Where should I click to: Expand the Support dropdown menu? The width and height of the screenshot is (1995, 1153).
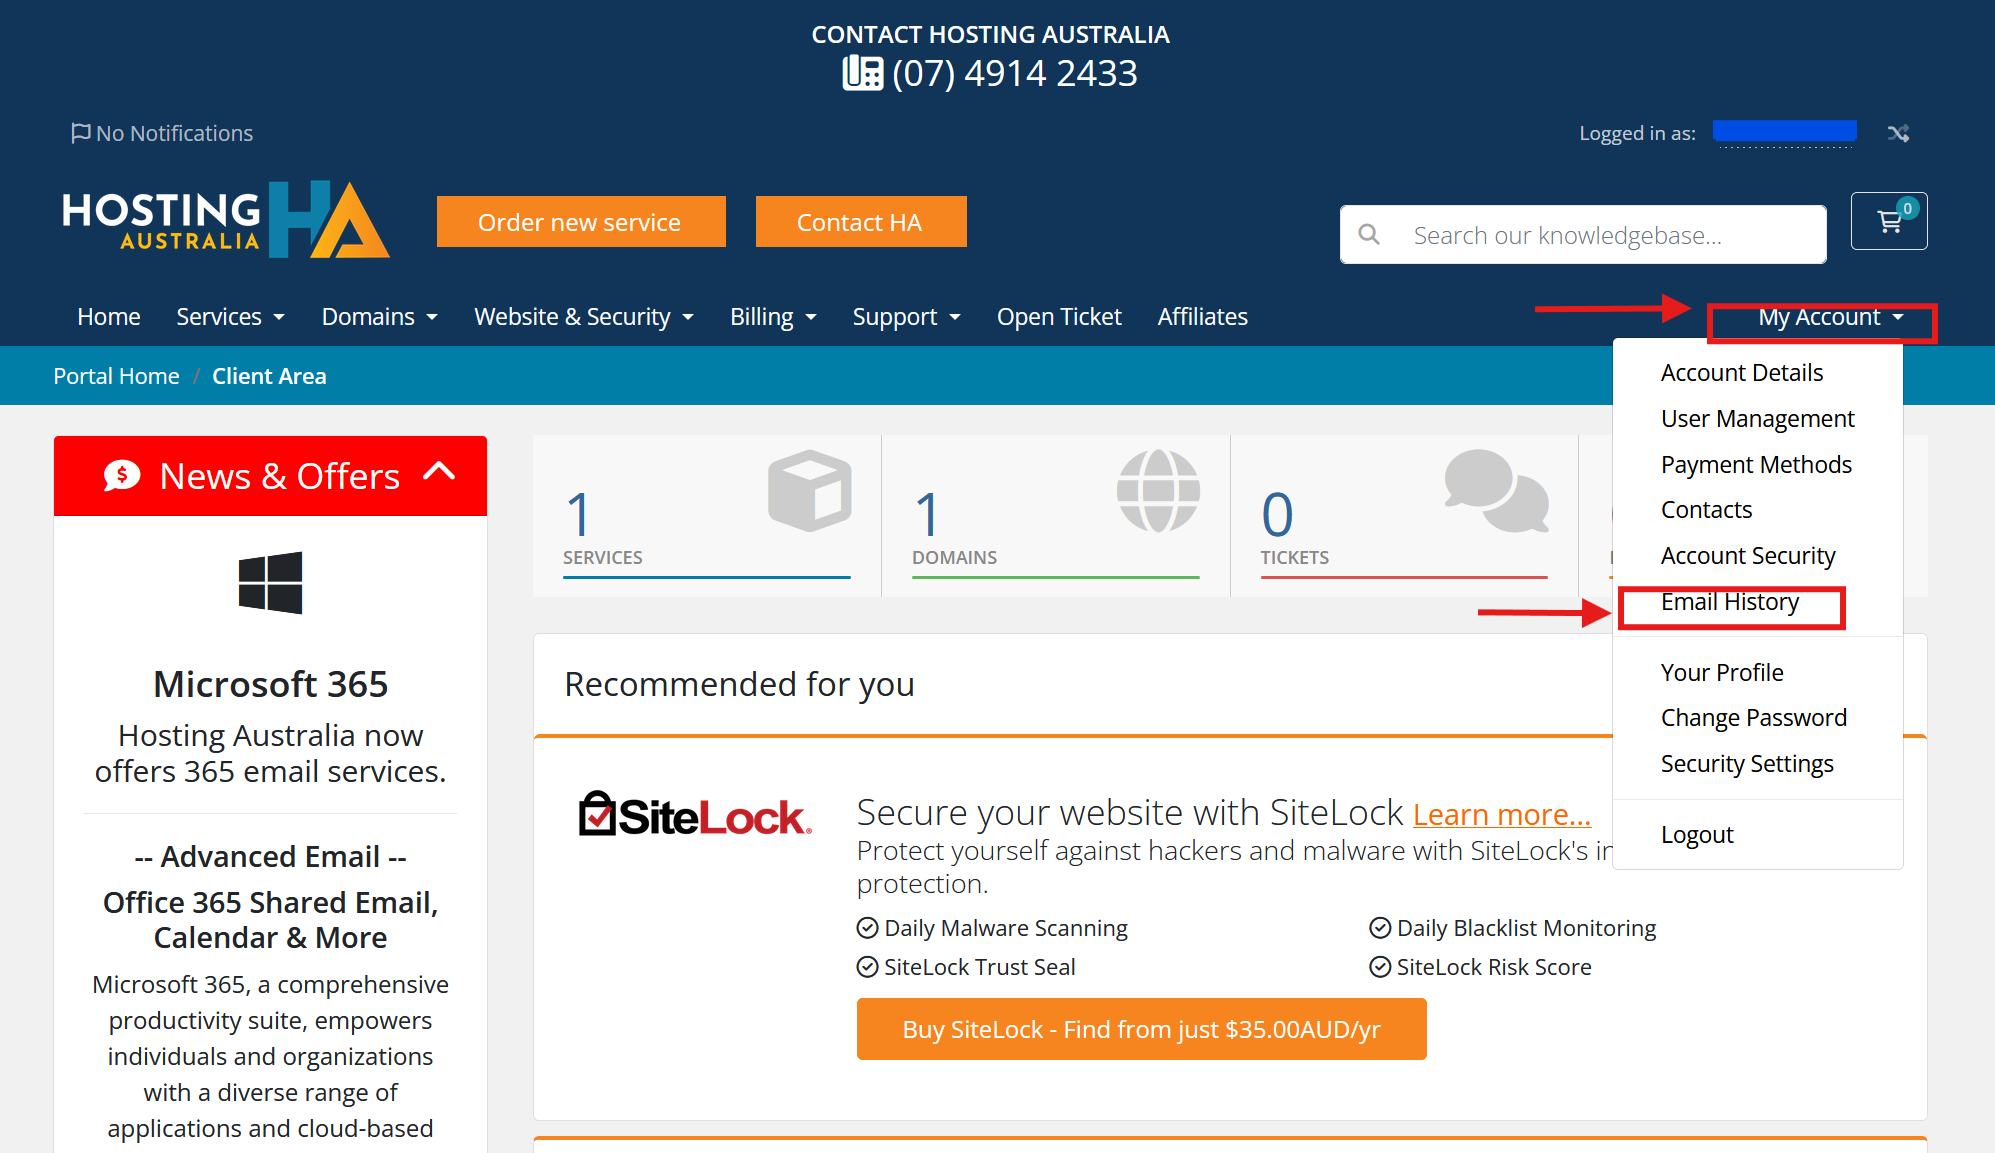[906, 317]
